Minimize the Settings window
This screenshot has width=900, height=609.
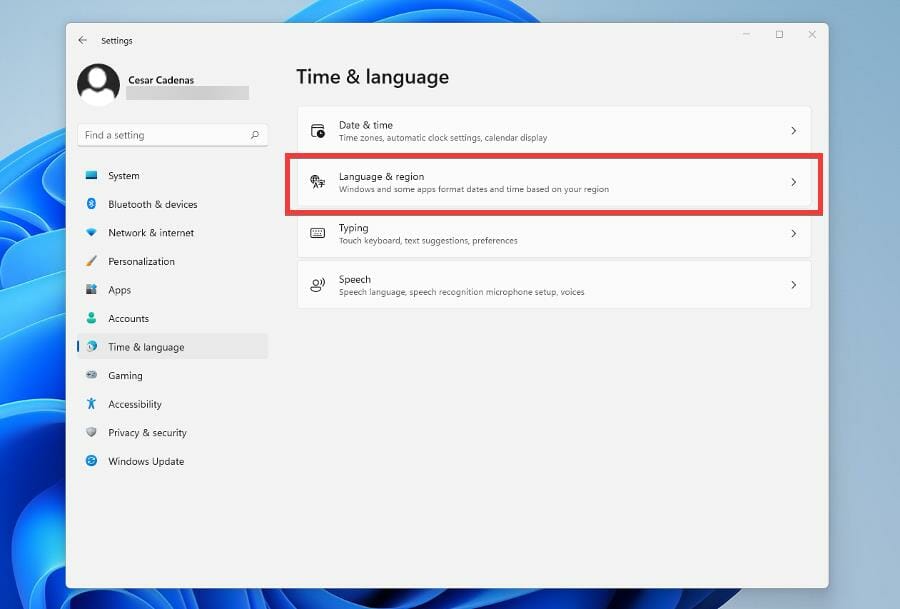tap(746, 34)
